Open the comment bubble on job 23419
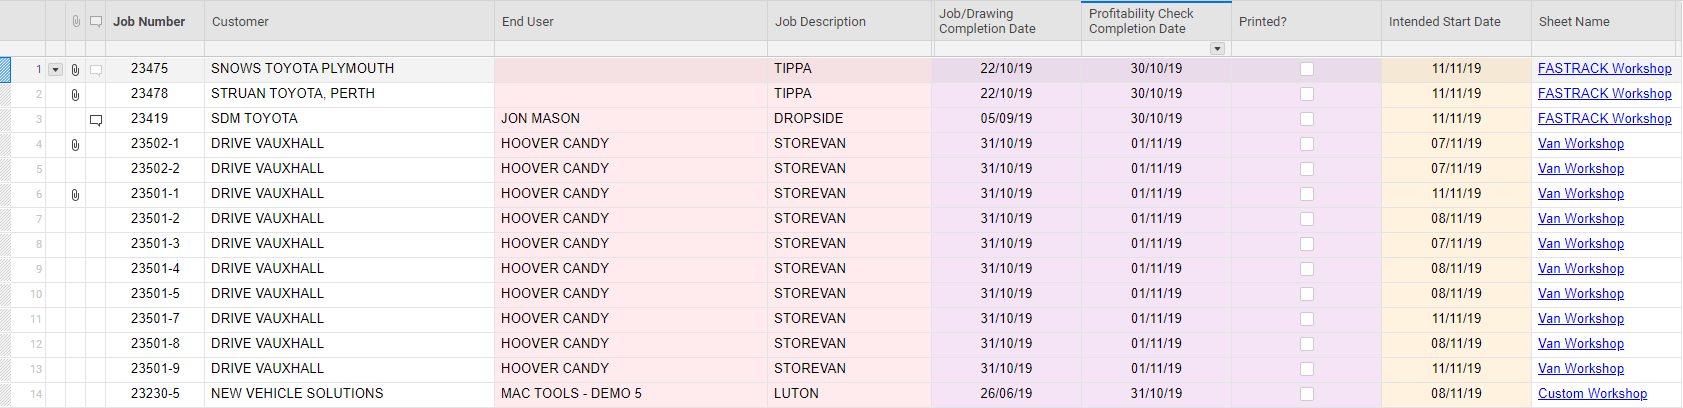Viewport: 1683px width, 408px height. (96, 120)
